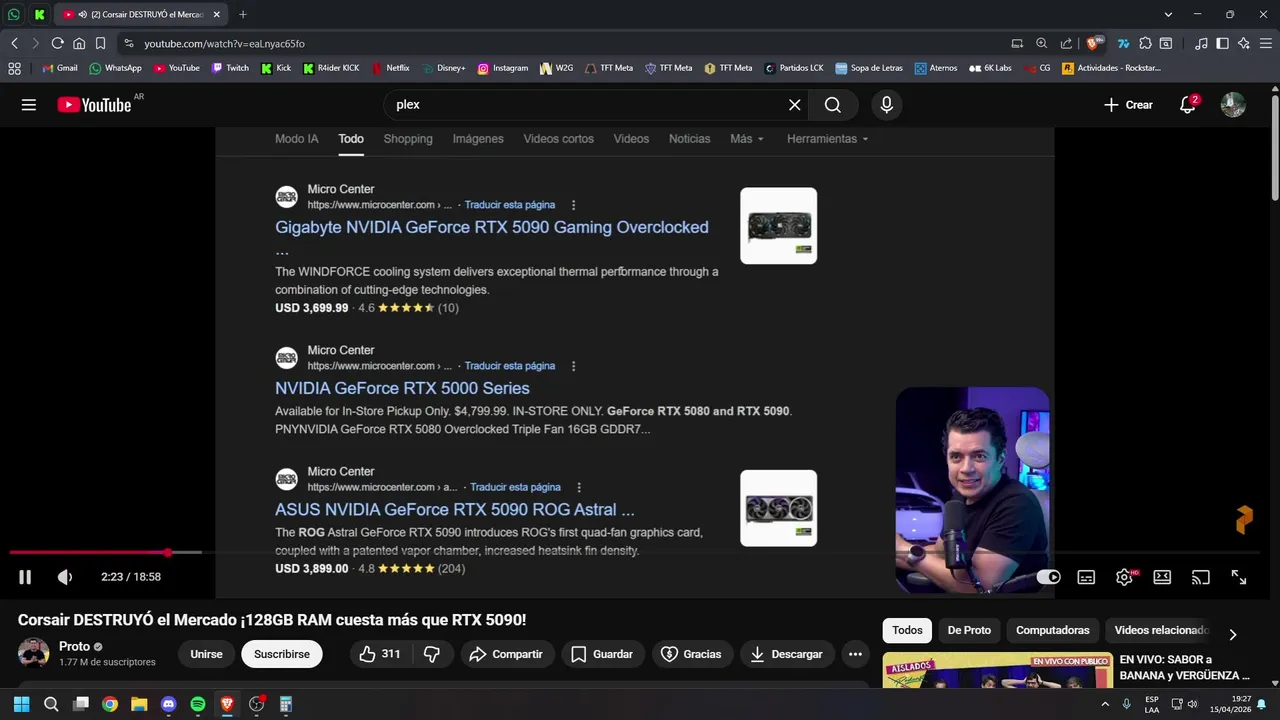Open the Proto channel avatar
Viewport: 1280px width, 720px height.
(x=33, y=653)
